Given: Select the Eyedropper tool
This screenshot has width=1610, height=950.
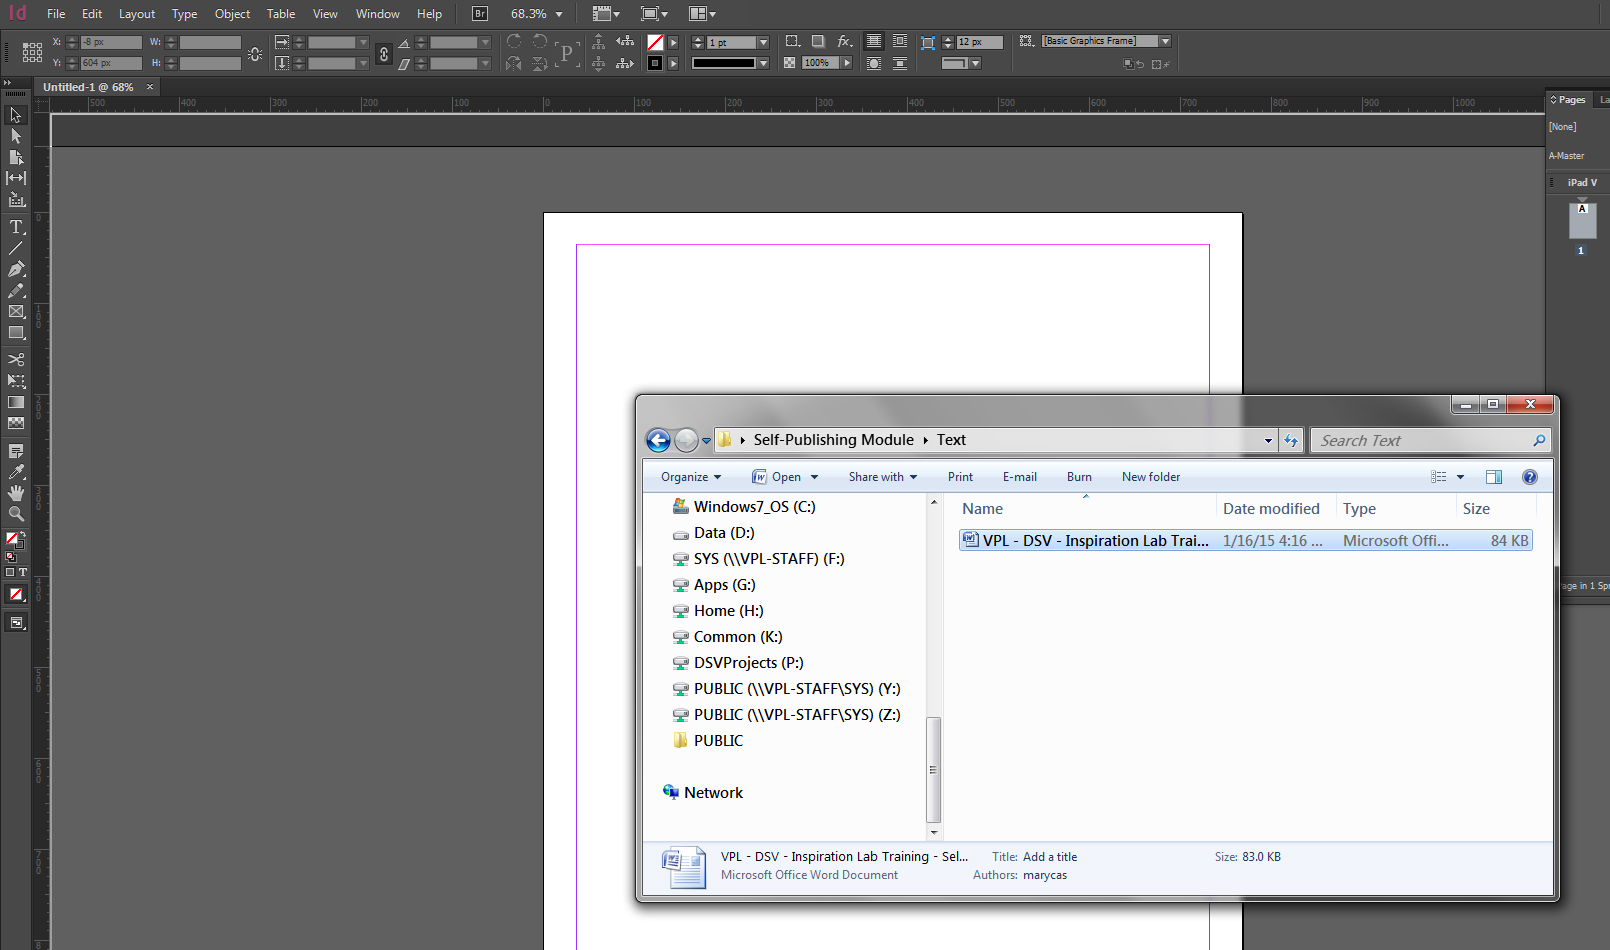Looking at the screenshot, I should 16,472.
